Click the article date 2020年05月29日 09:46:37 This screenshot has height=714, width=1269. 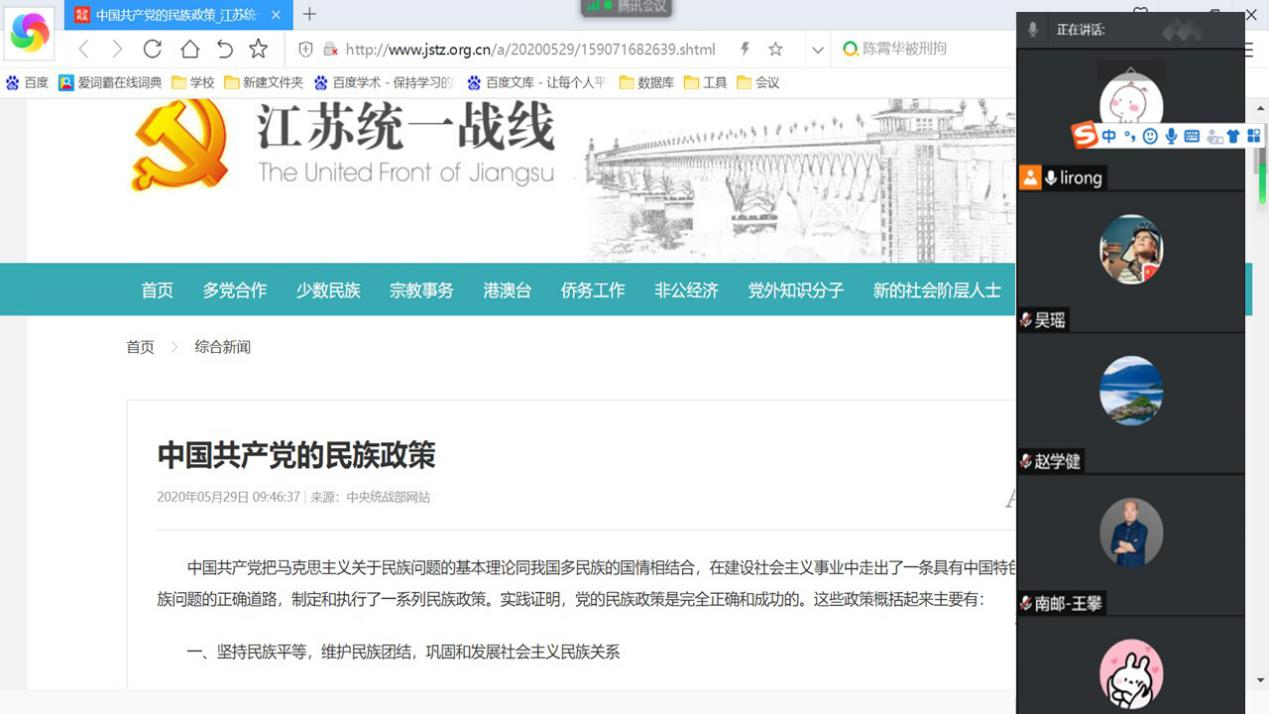(x=229, y=497)
